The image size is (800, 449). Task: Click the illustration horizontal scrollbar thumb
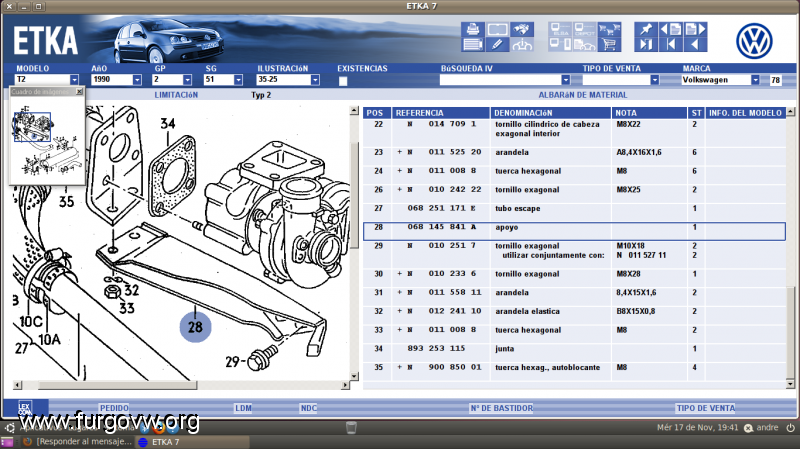point(117,385)
